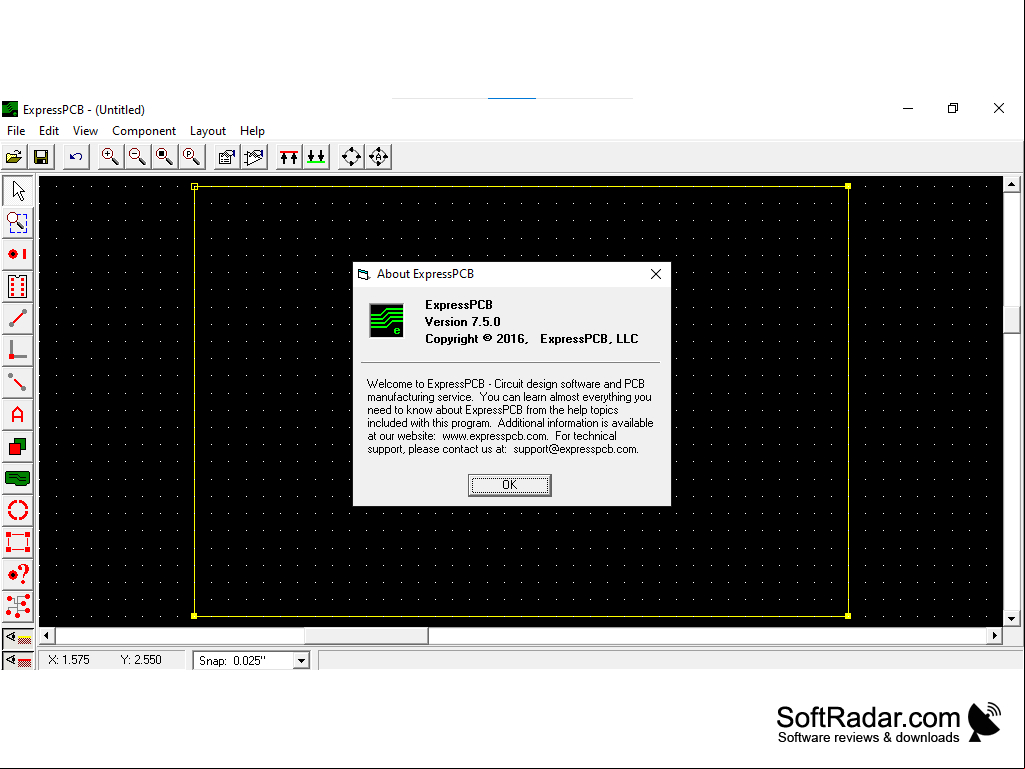The image size is (1025, 769).
Task: Minimize the ExpressPCB window
Action: point(908,109)
